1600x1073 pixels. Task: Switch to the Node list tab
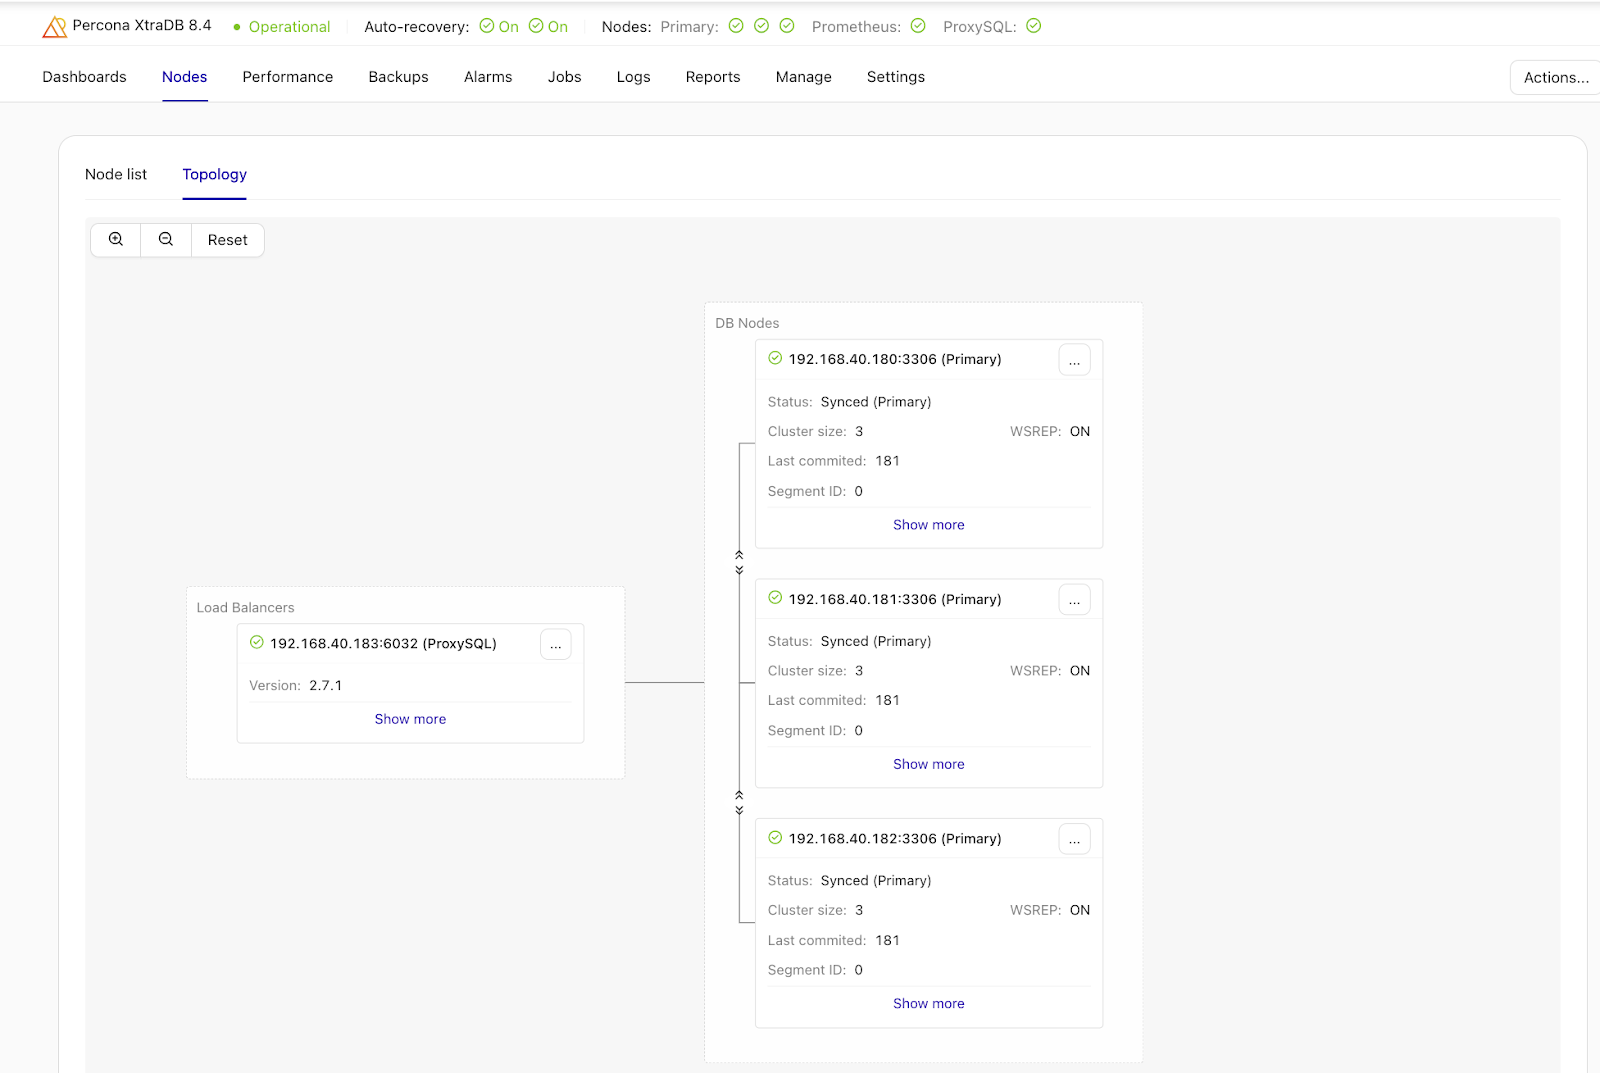115,174
